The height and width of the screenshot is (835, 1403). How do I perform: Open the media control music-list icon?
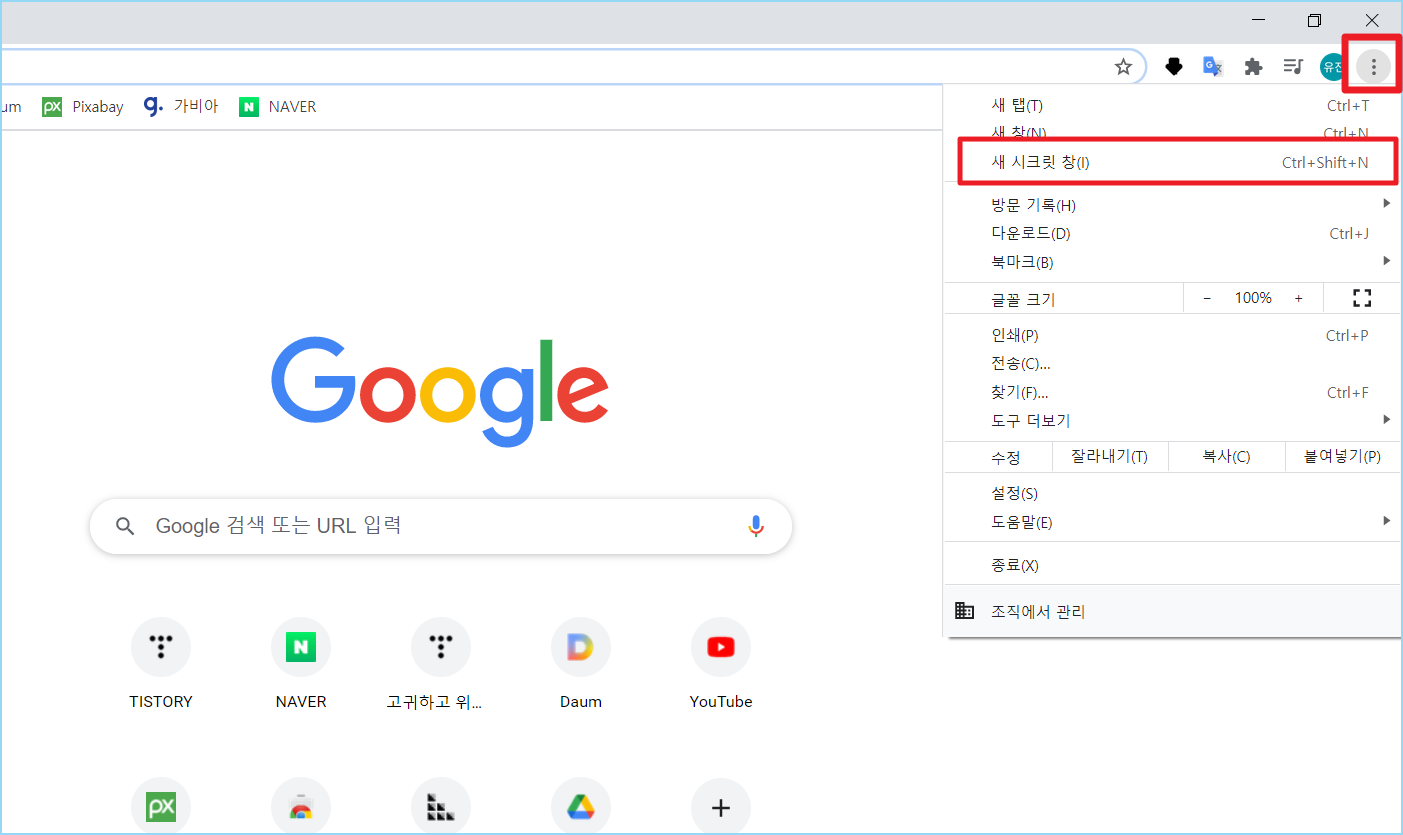(x=1293, y=67)
